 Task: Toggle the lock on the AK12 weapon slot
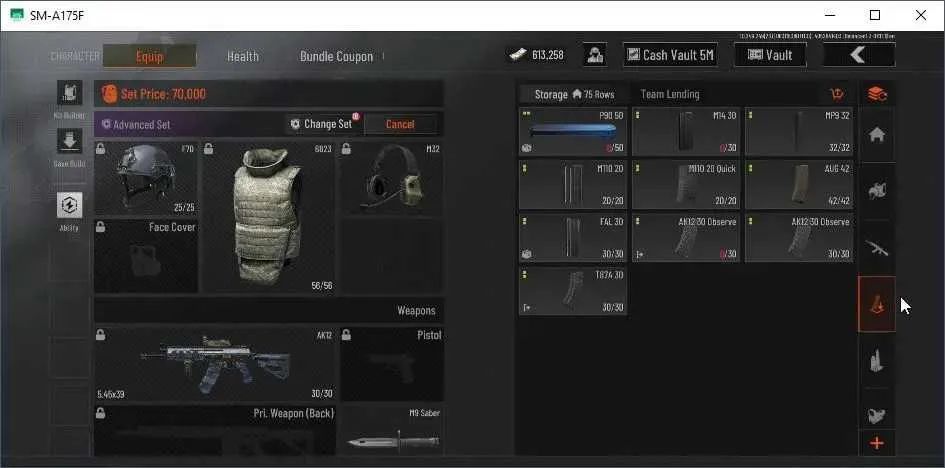point(101,335)
